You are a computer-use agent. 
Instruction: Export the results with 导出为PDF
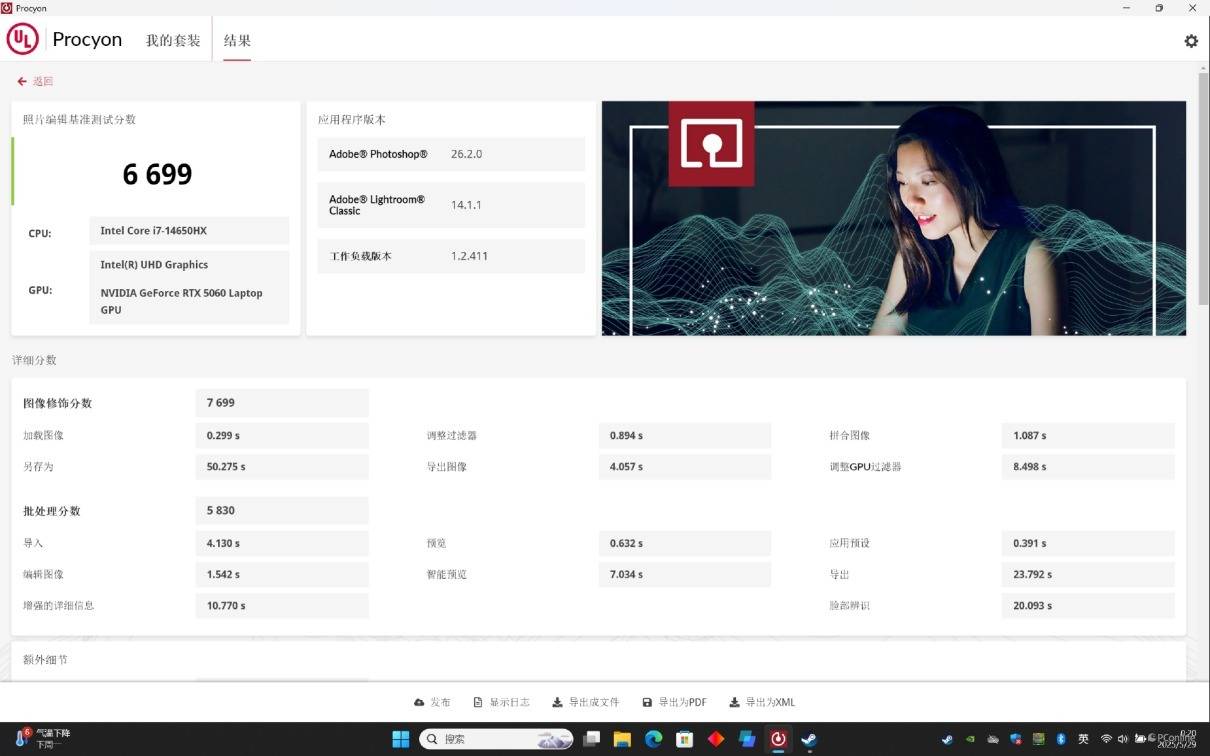[x=674, y=702]
